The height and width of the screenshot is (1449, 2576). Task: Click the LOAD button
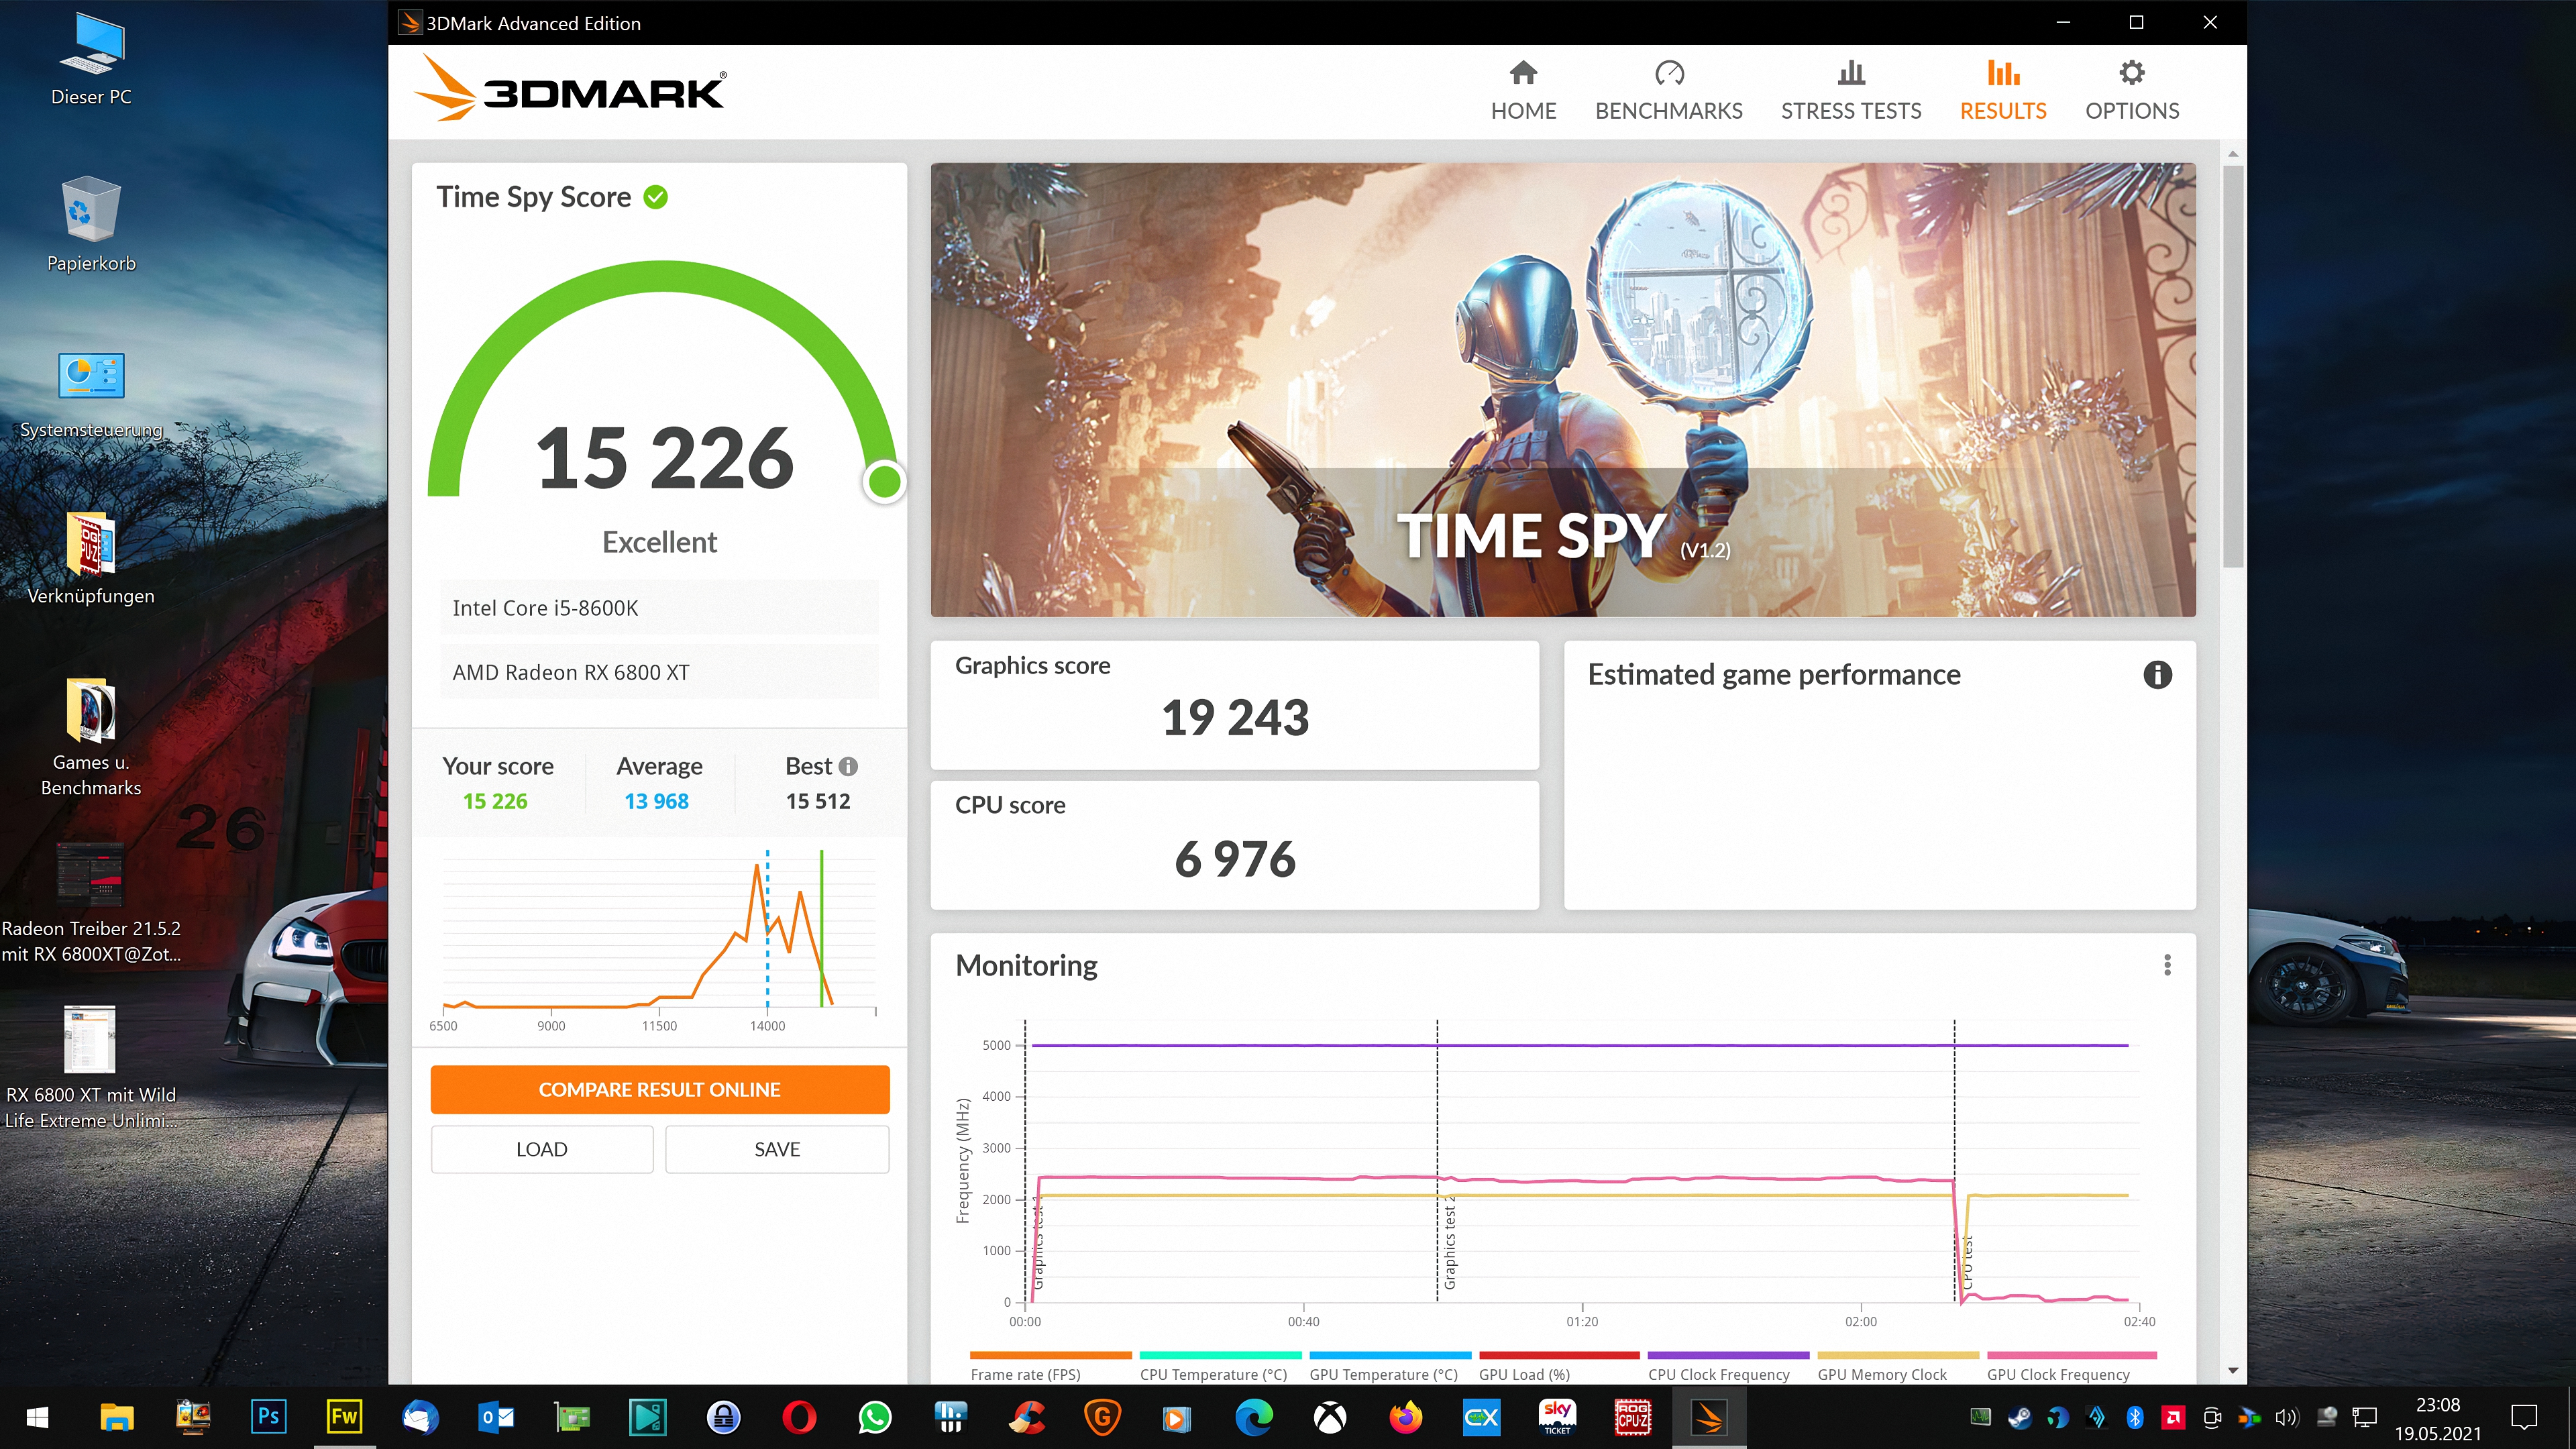pyautogui.click(x=541, y=1148)
